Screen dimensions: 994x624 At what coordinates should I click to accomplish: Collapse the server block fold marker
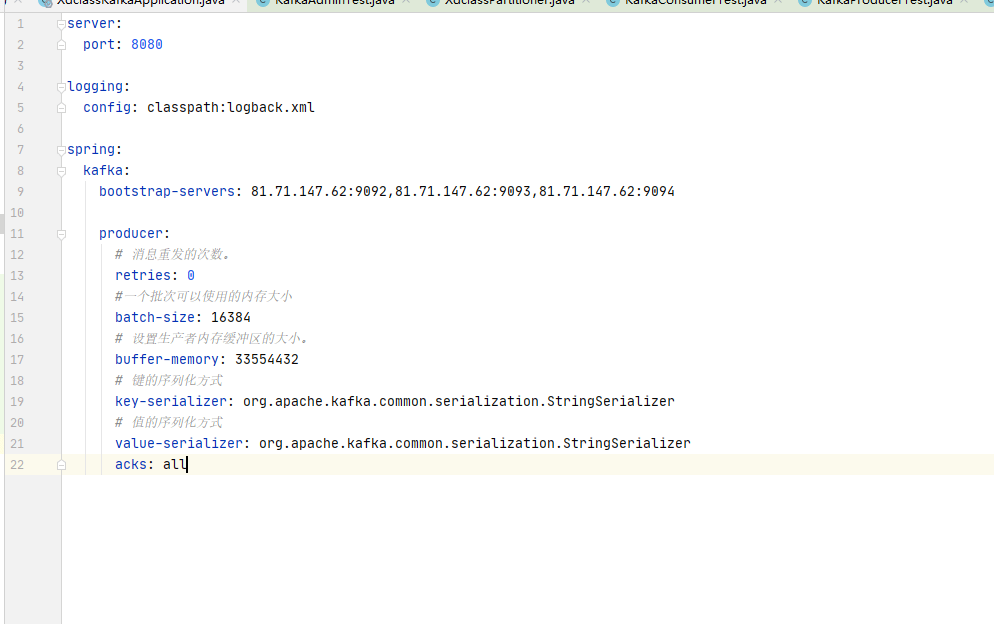[x=61, y=24]
